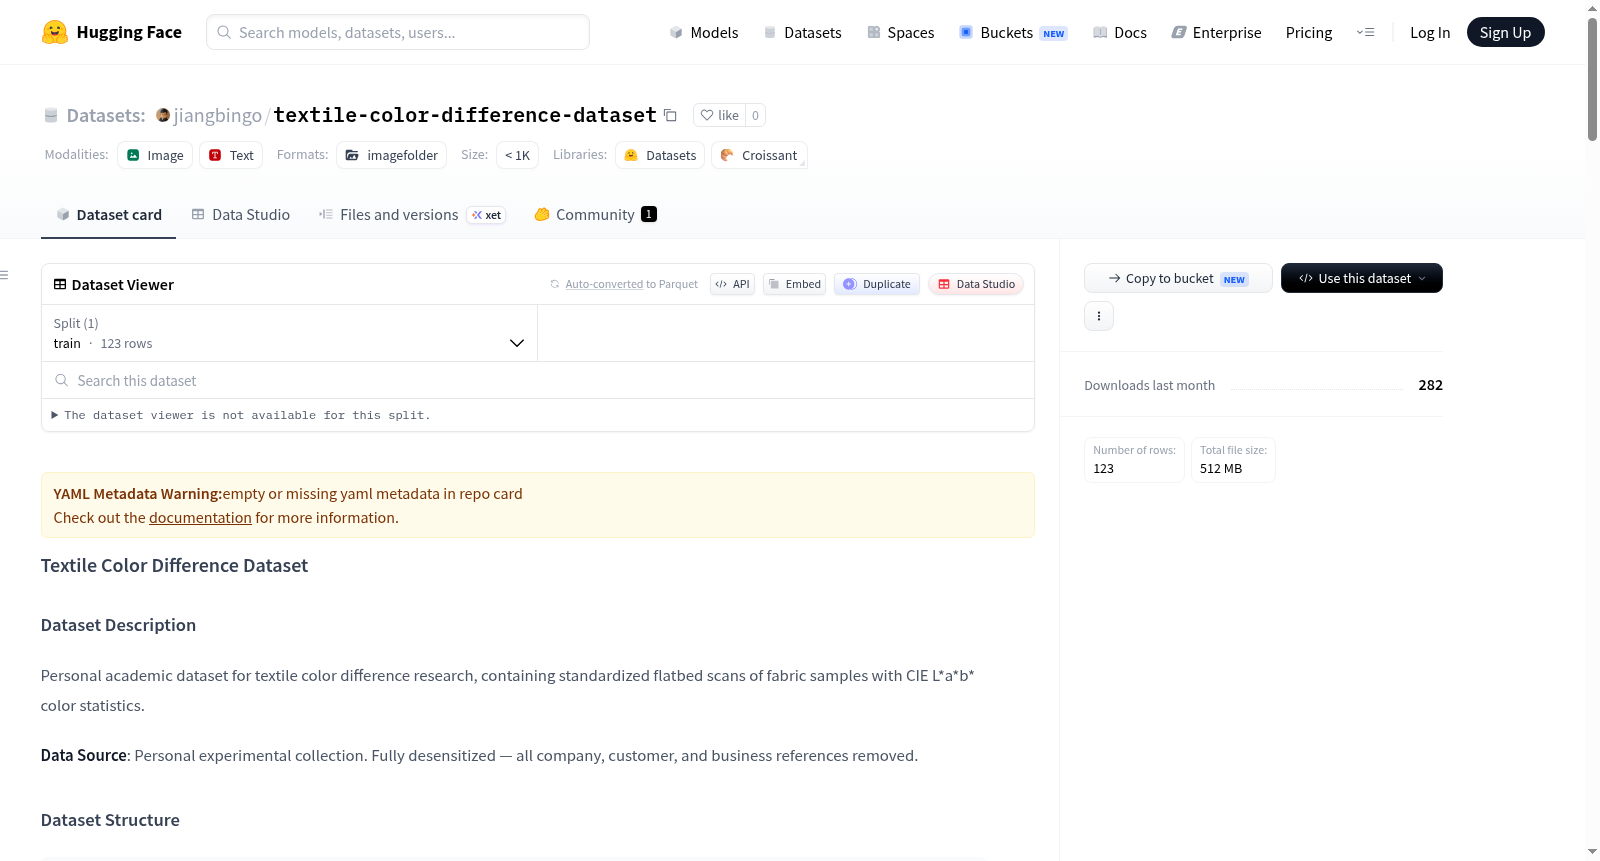Open the three-dot more options button
Image resolution: width=1600 pixels, height=861 pixels.
1099,316
